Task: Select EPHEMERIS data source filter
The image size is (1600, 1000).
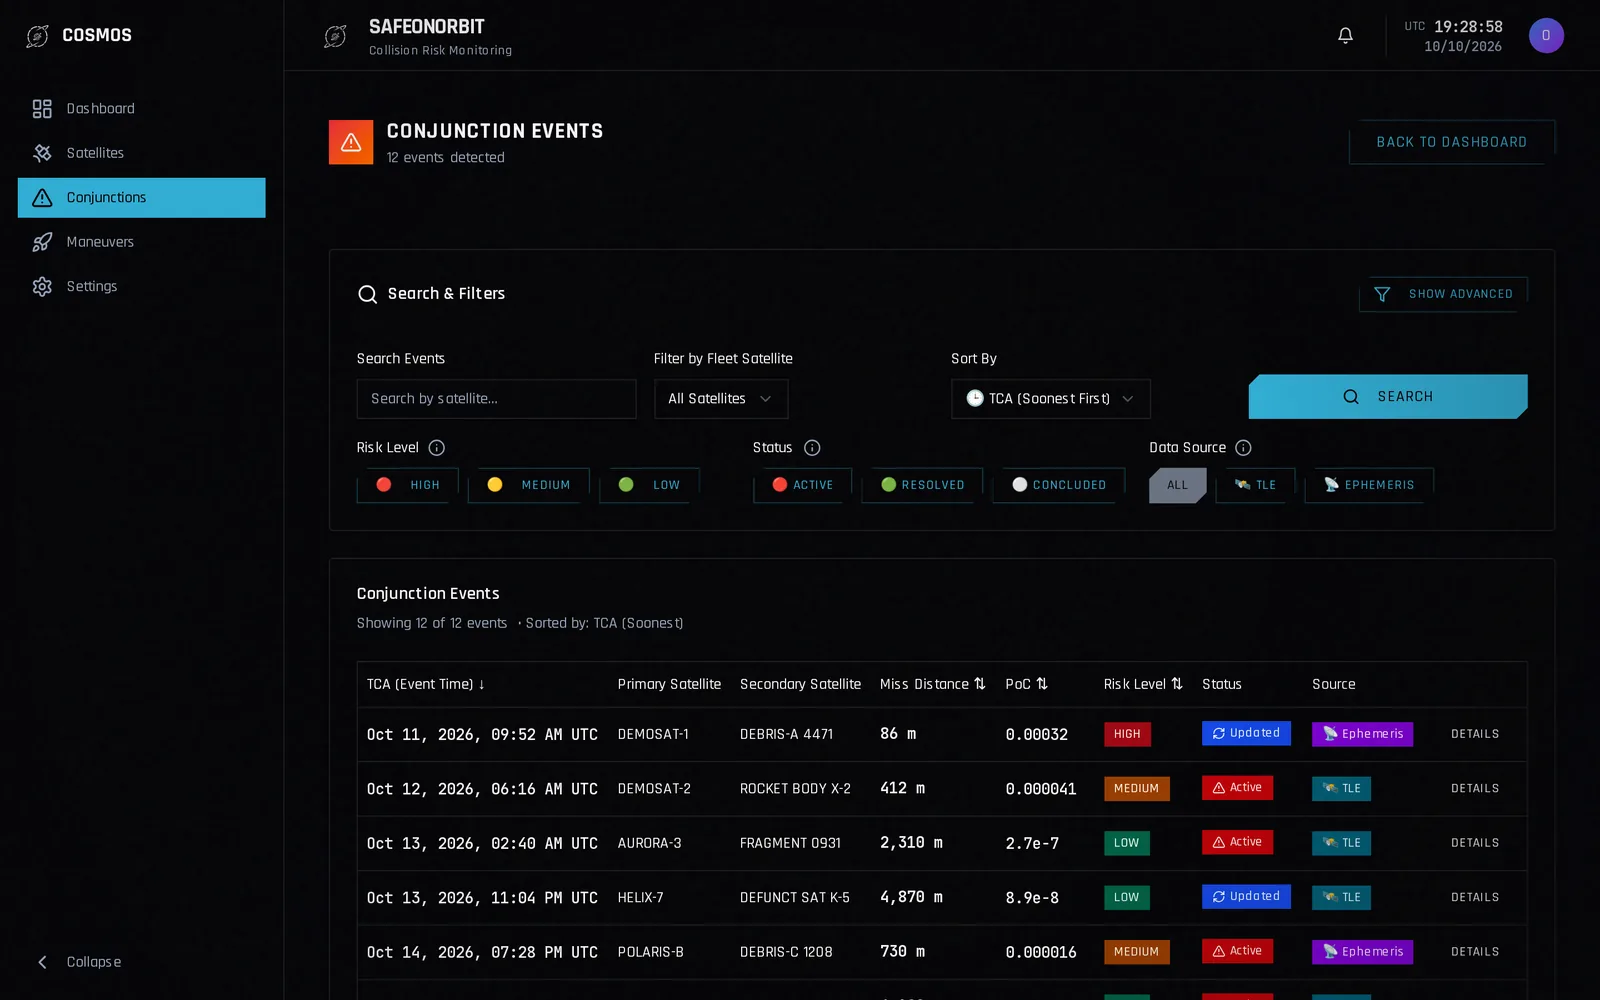Action: pos(1369,485)
